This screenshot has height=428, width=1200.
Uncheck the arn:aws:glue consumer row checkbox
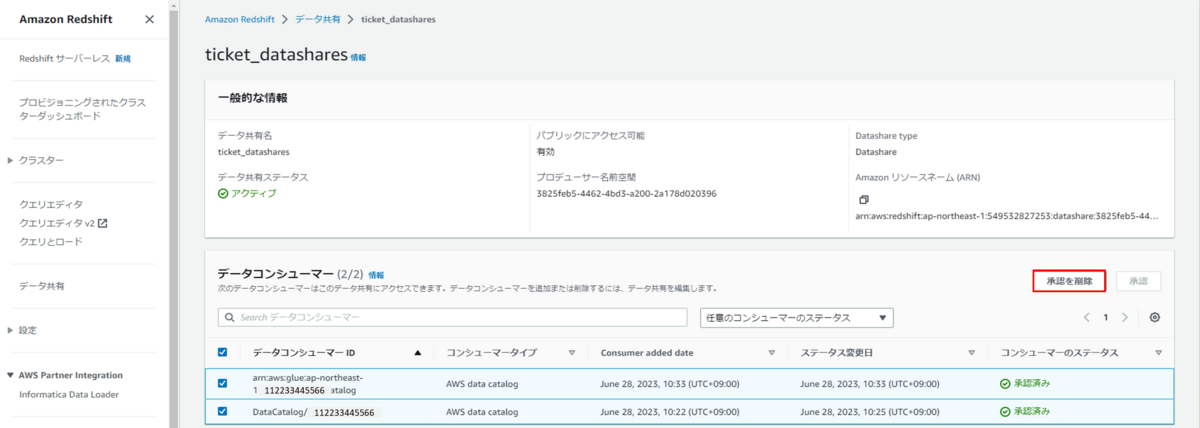pos(223,383)
